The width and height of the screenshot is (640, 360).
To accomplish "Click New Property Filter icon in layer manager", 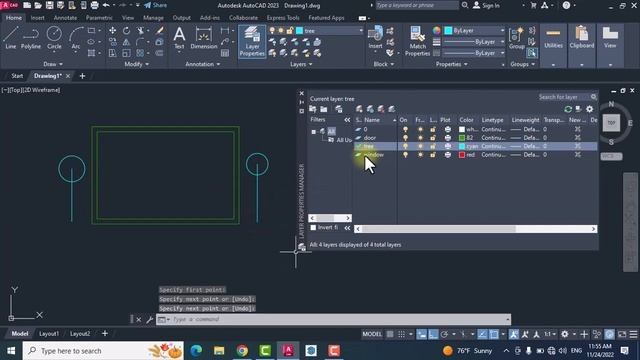I will (x=313, y=109).
